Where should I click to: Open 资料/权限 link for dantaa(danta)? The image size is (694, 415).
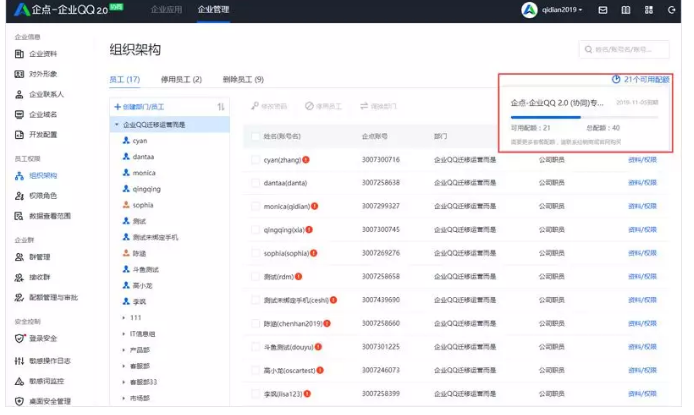(642, 183)
